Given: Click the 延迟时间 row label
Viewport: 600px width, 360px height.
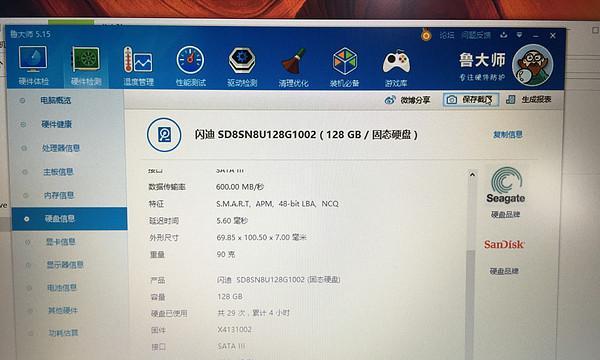Looking at the screenshot, I should coord(164,221).
